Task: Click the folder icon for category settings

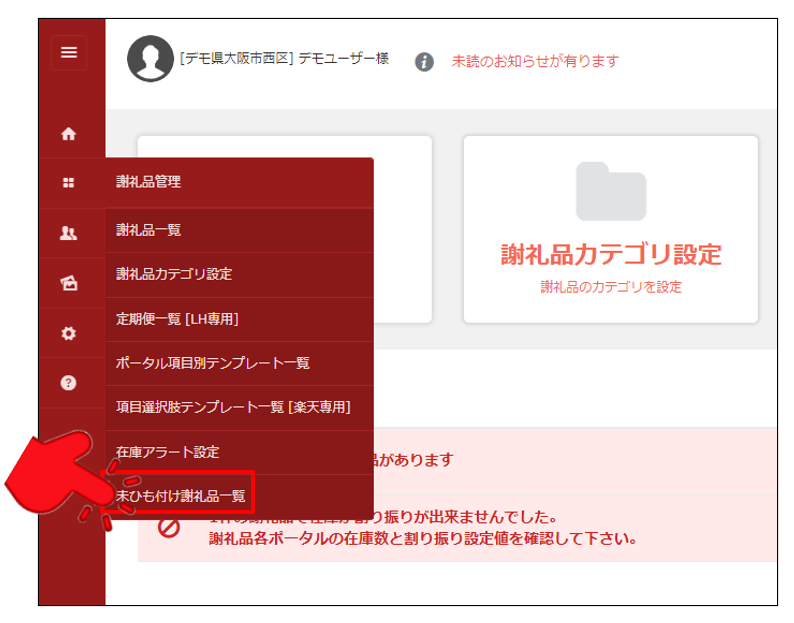Action: pyautogui.click(x=610, y=191)
